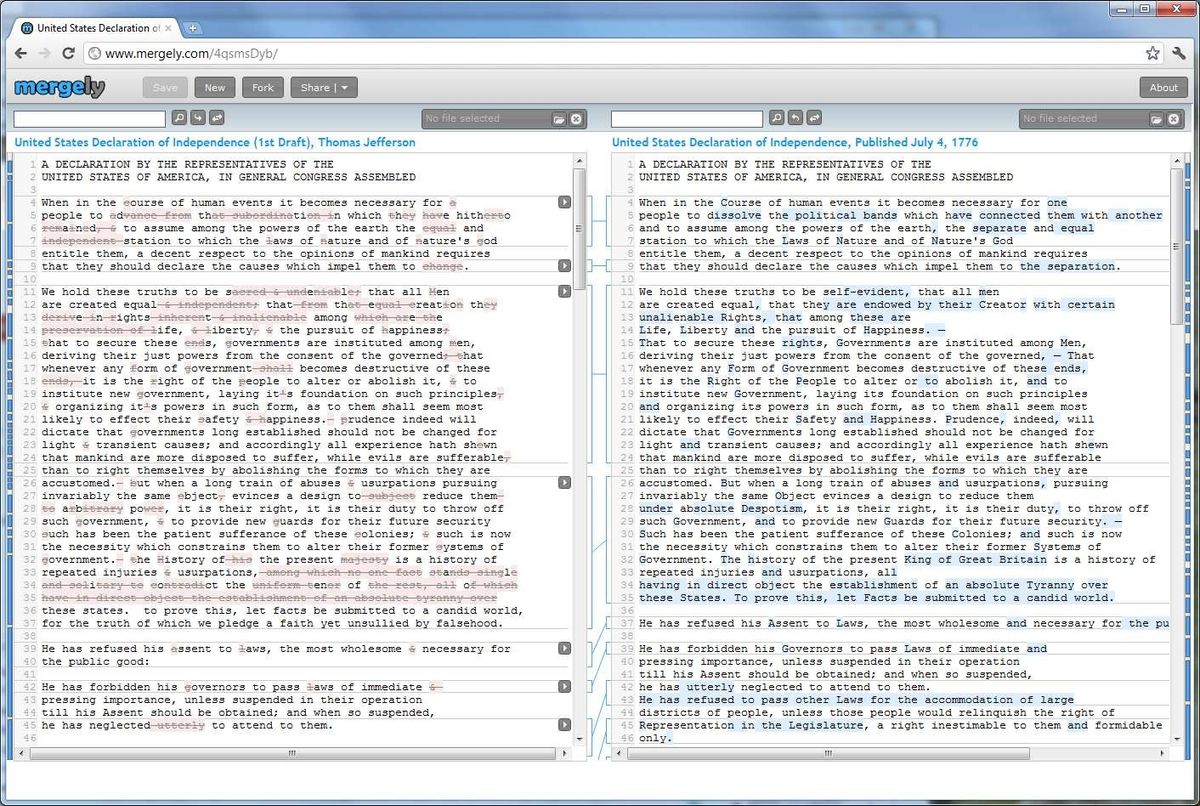Open the folder browse icon near 'No file selected'
Image resolution: width=1200 pixels, height=806 pixels.
click(560, 118)
